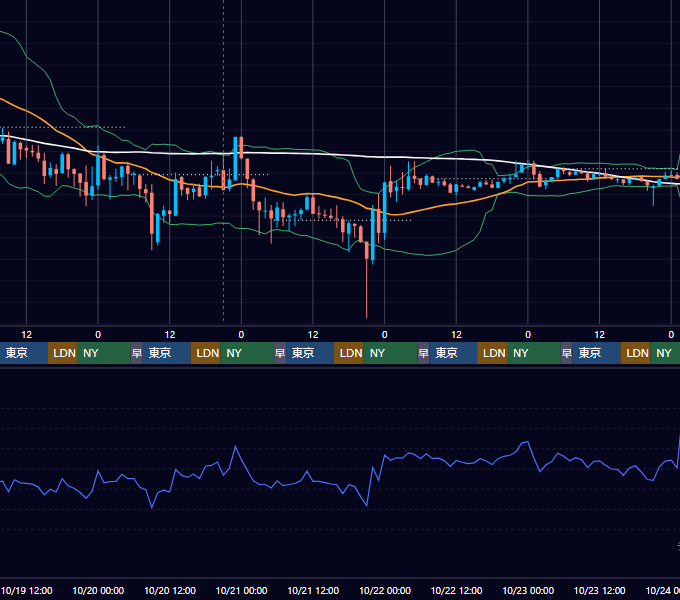Click the 東京 session block on 10/22
Viewport: 680px width, 600px height.
tap(453, 353)
